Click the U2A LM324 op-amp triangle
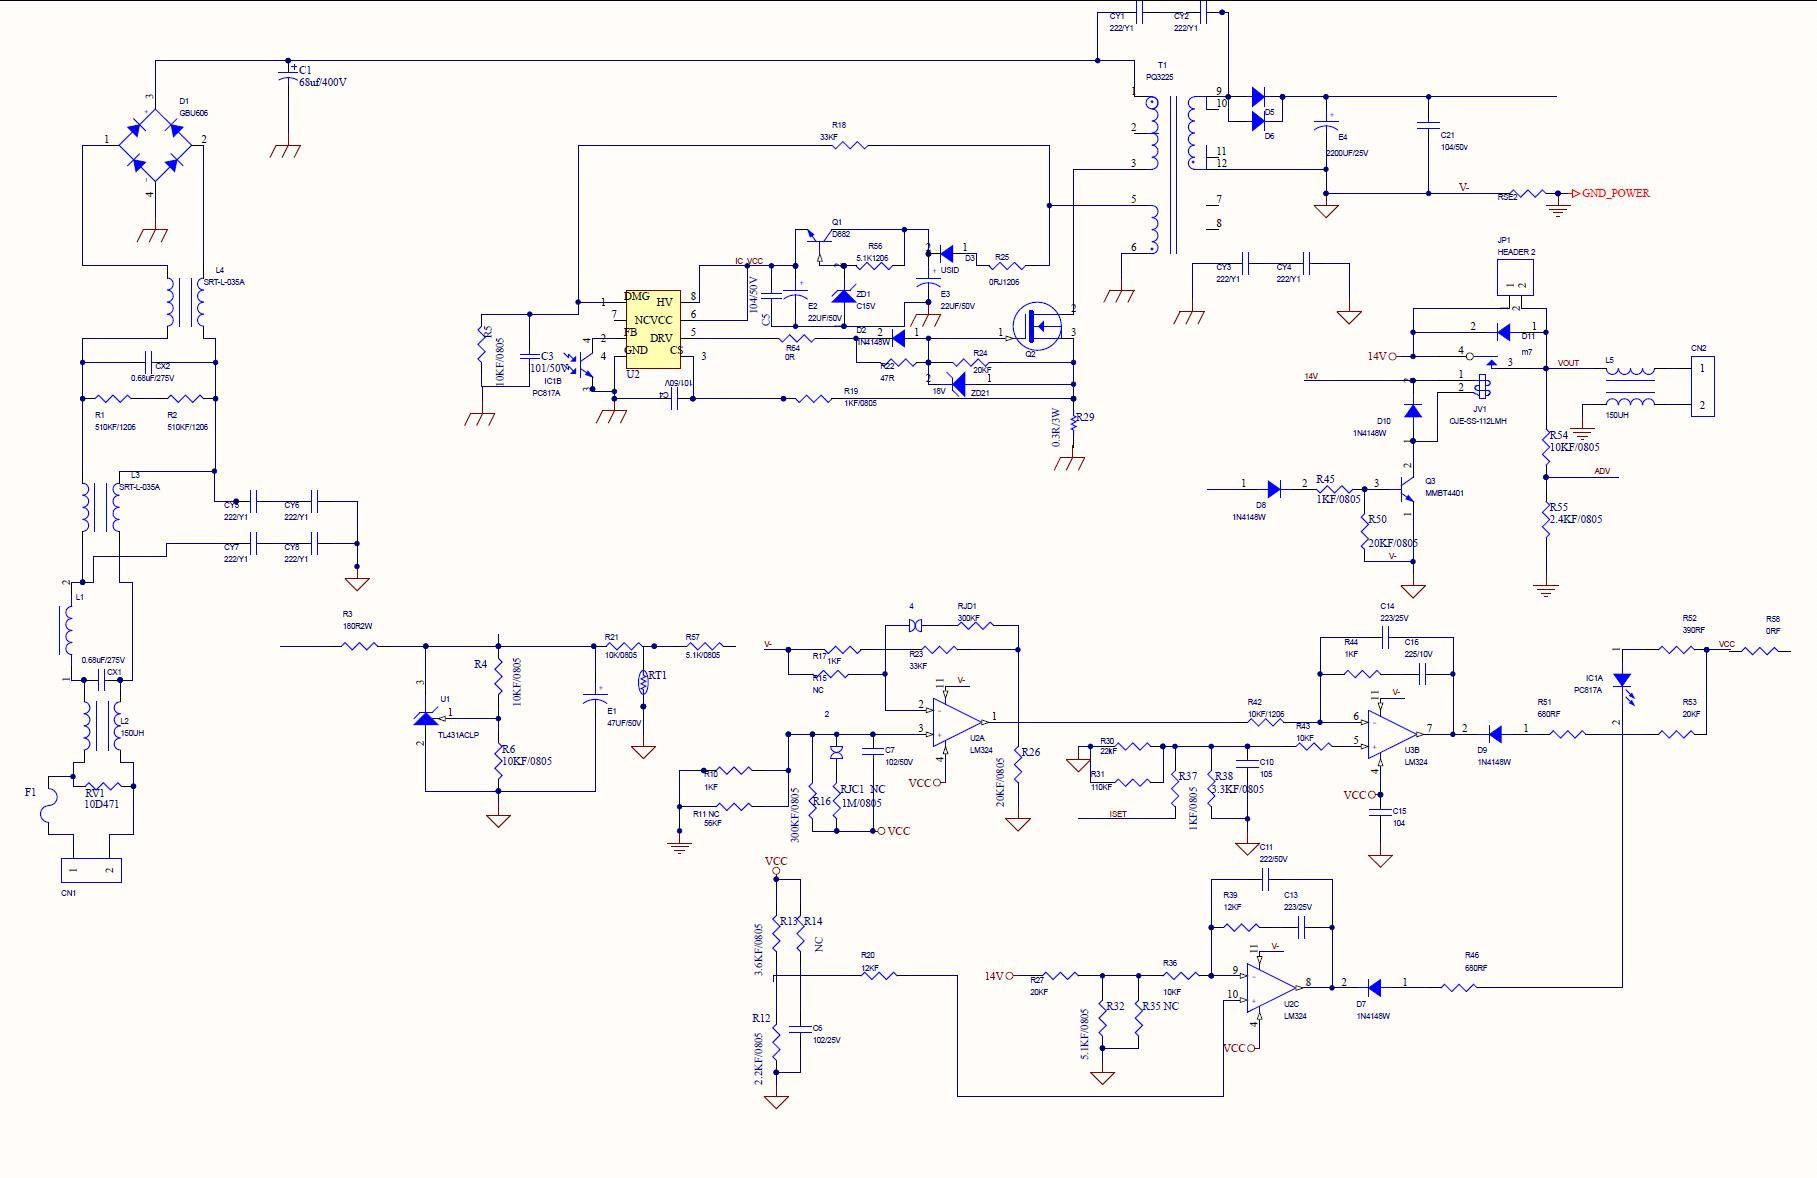The width and height of the screenshot is (1817, 1178). click(x=955, y=720)
